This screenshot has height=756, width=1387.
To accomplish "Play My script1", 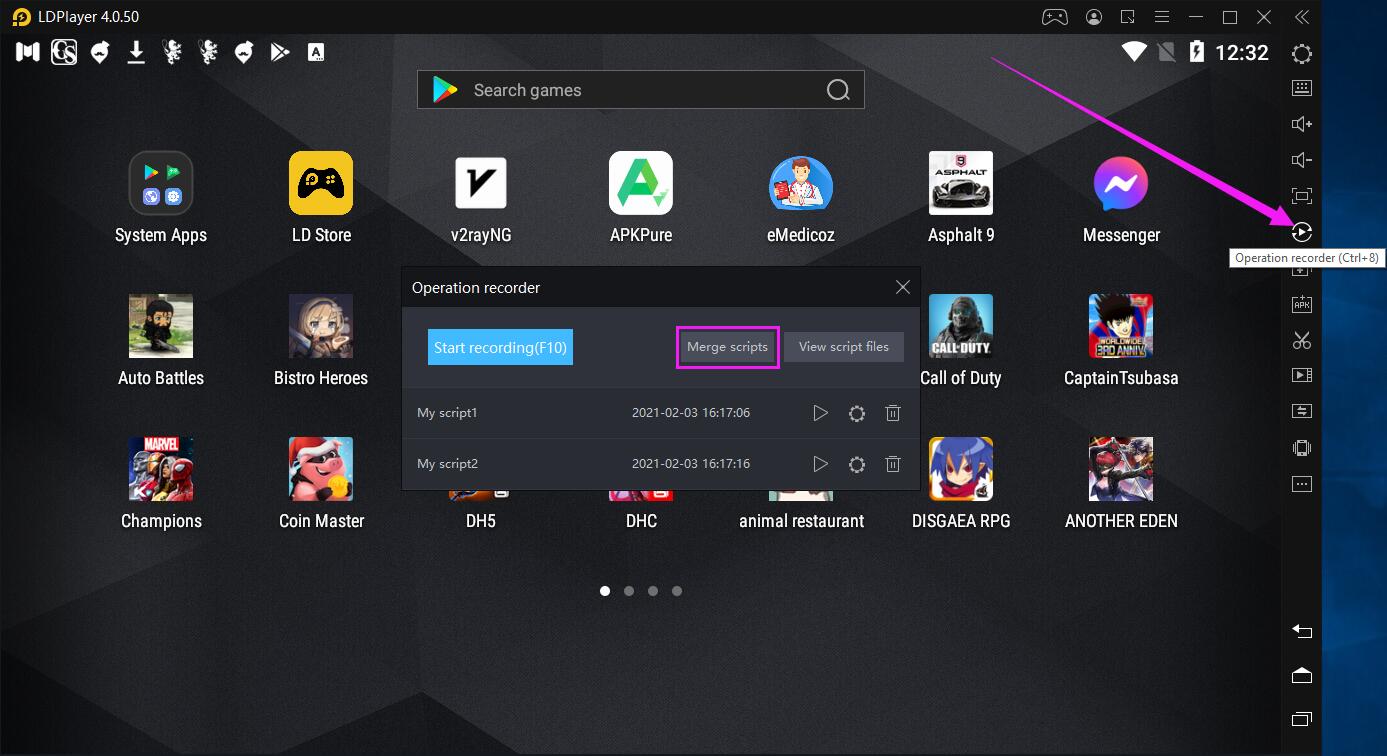I will pos(820,413).
